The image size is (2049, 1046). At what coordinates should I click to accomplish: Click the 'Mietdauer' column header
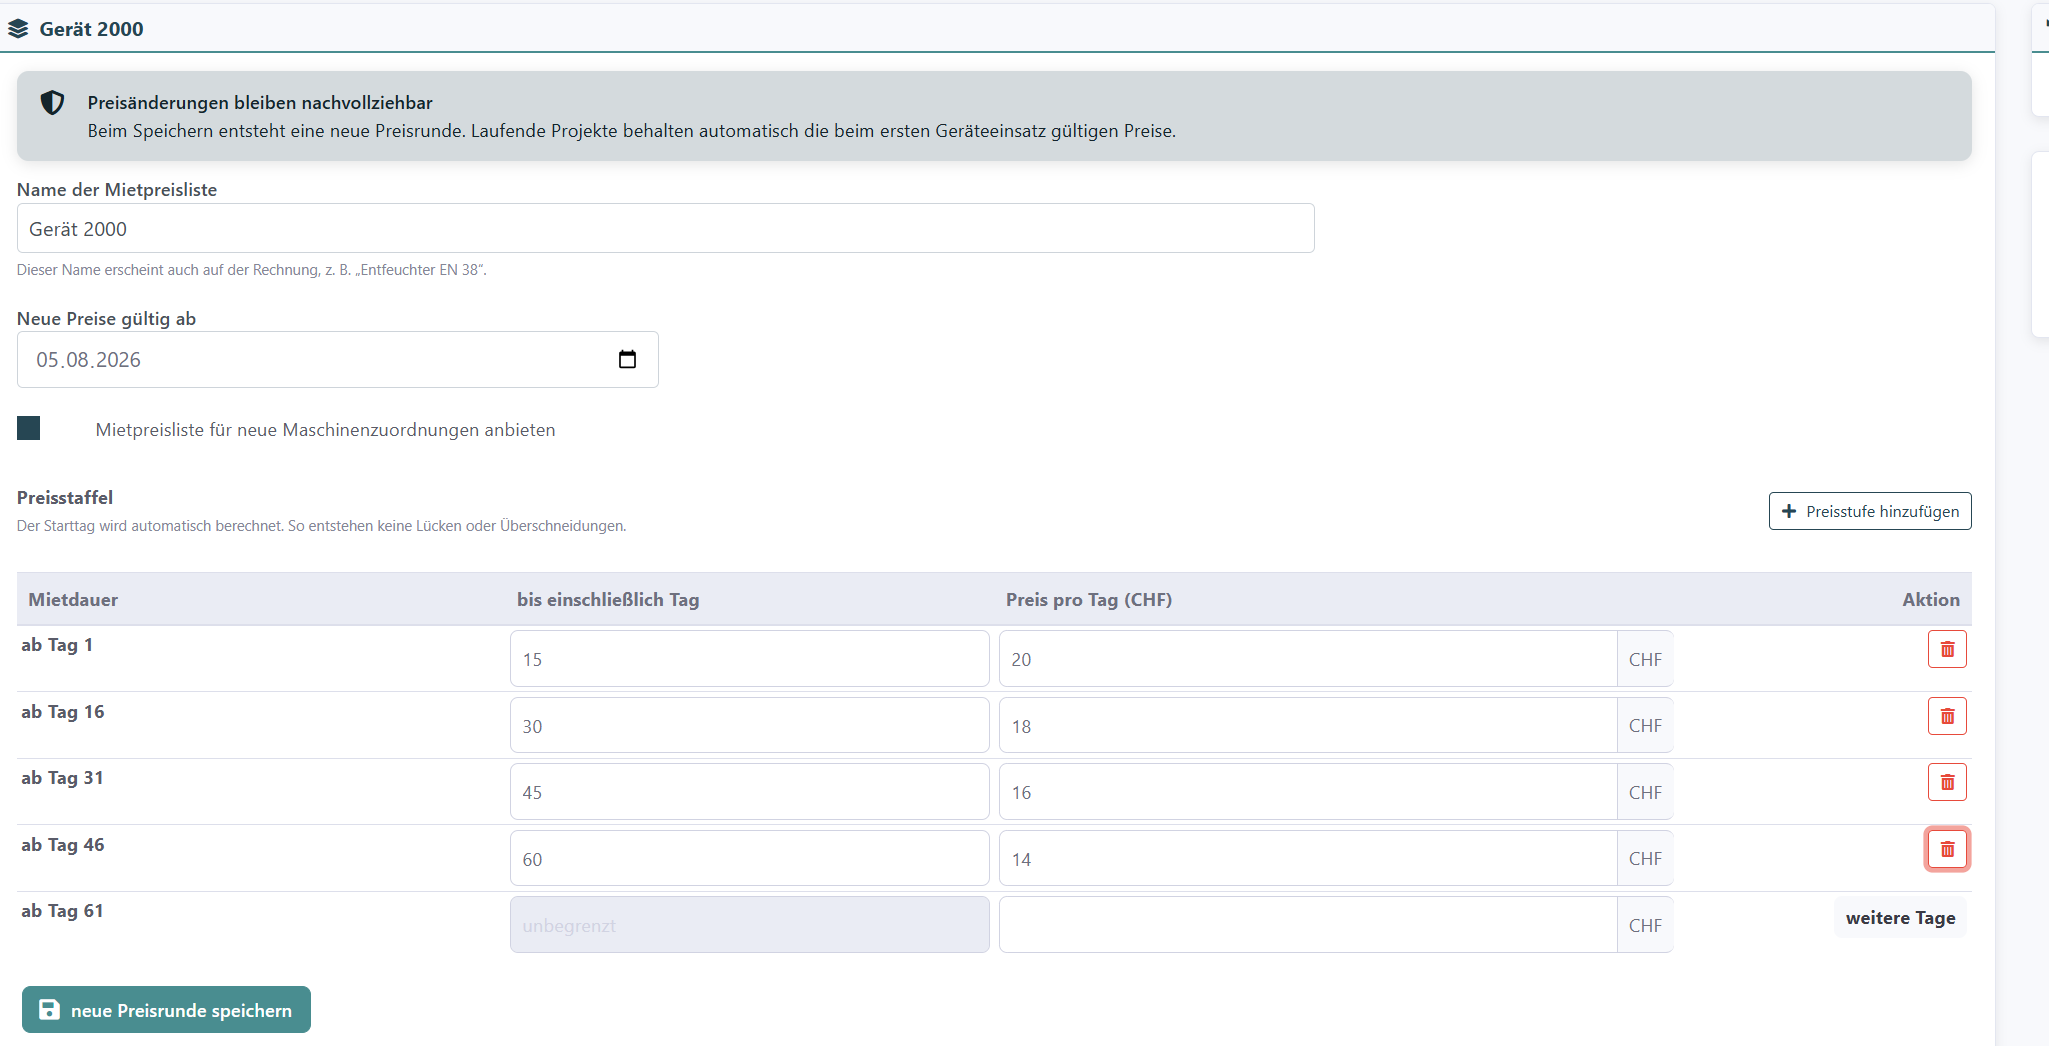pyautogui.click(x=73, y=600)
